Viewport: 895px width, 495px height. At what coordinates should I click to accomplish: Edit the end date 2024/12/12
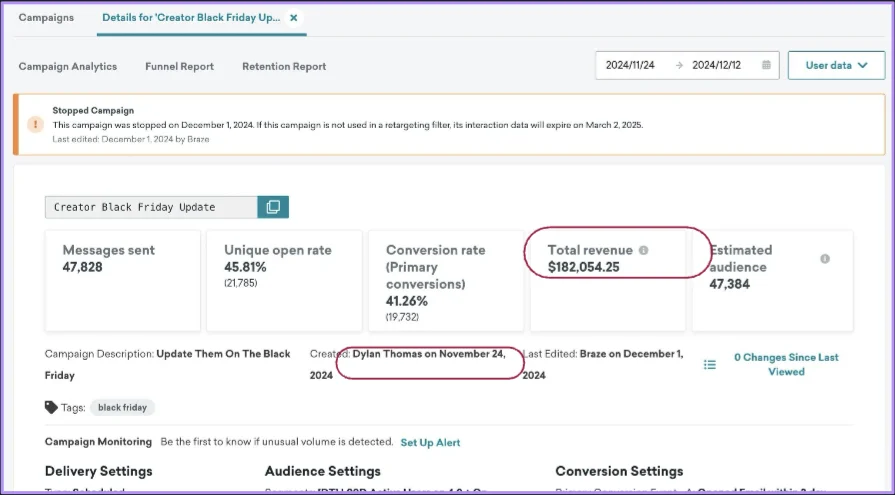point(716,65)
